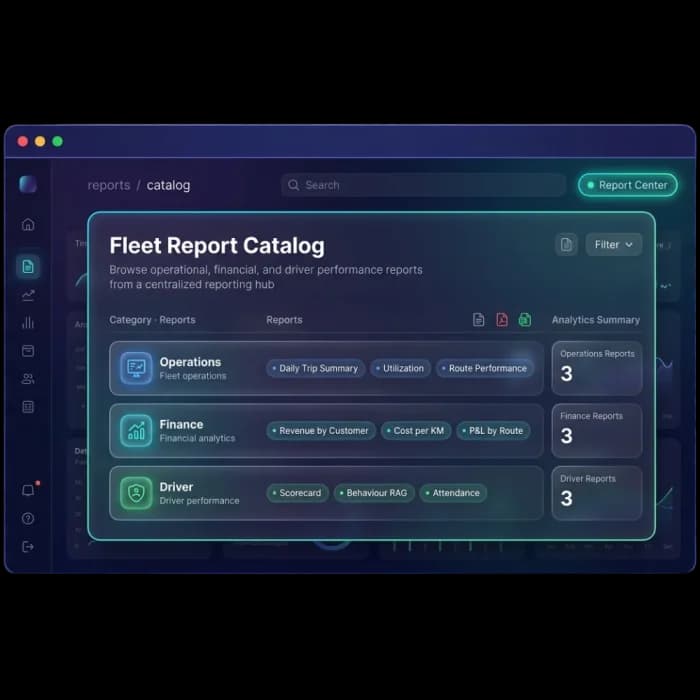Export as red PDF icon
Image resolution: width=700 pixels, height=700 pixels.
coord(502,320)
